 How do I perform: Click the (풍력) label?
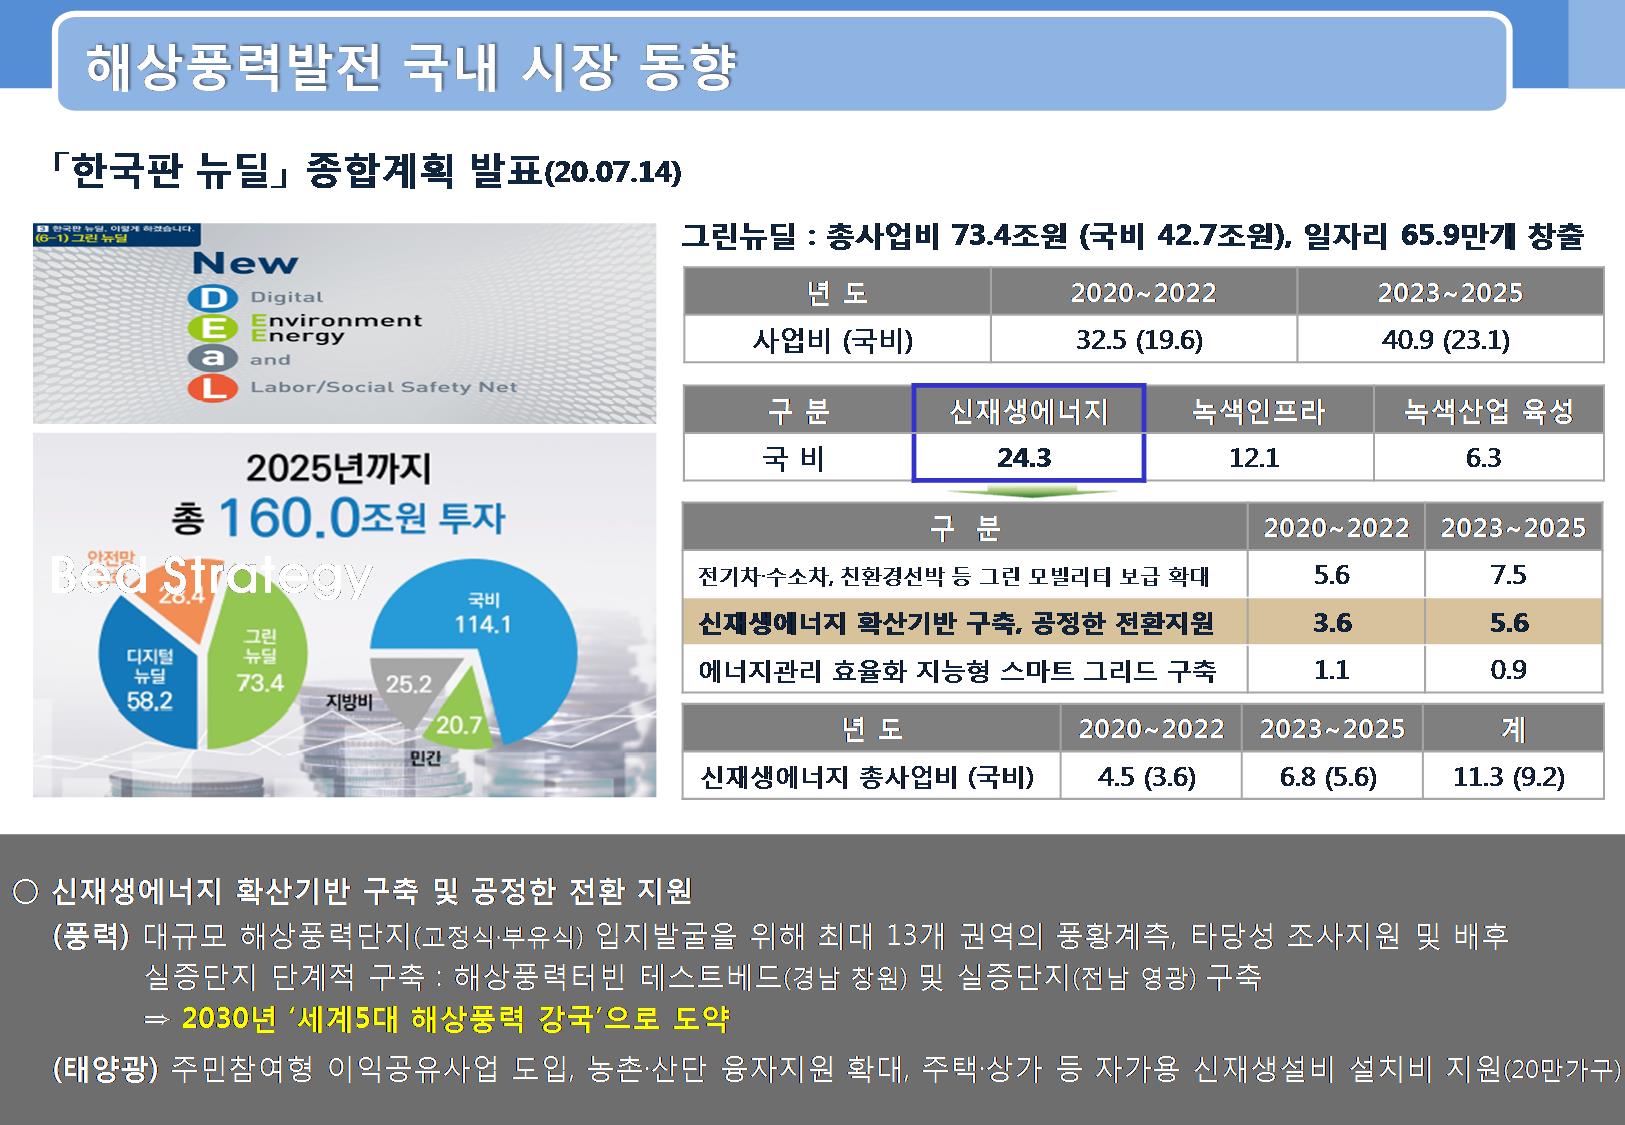pos(91,936)
